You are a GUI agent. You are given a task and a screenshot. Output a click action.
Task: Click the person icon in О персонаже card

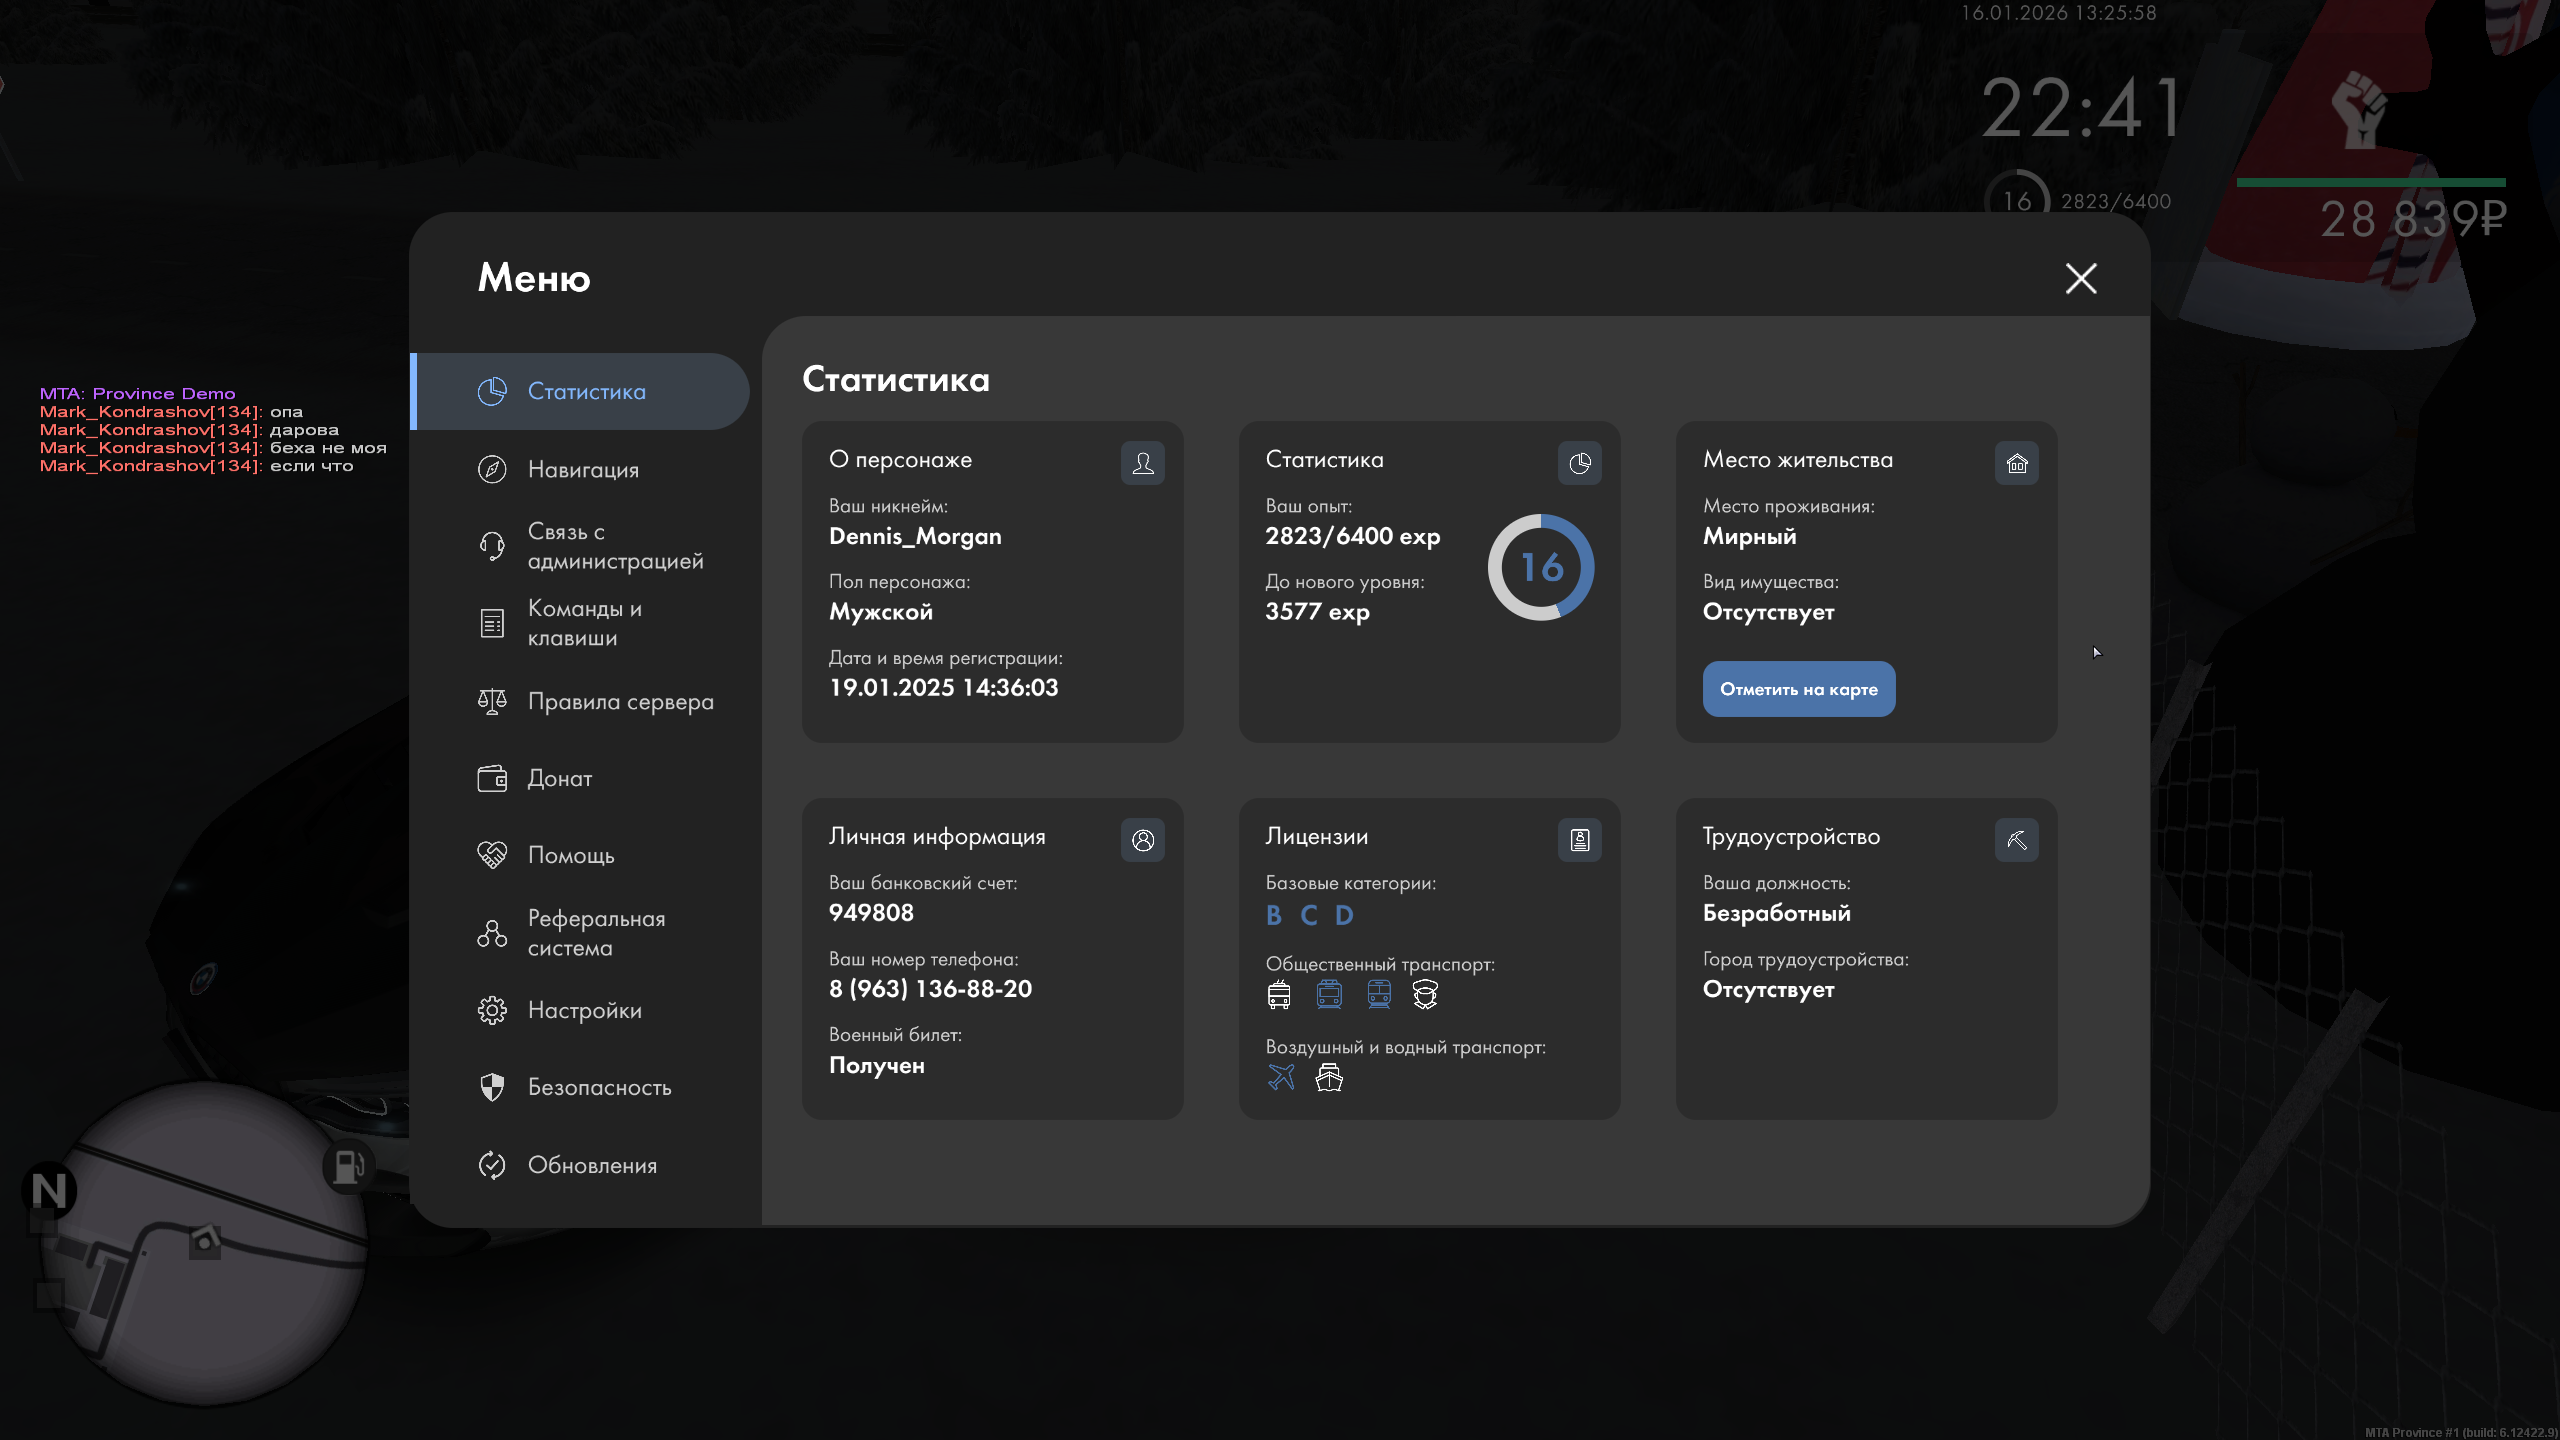tap(1142, 463)
